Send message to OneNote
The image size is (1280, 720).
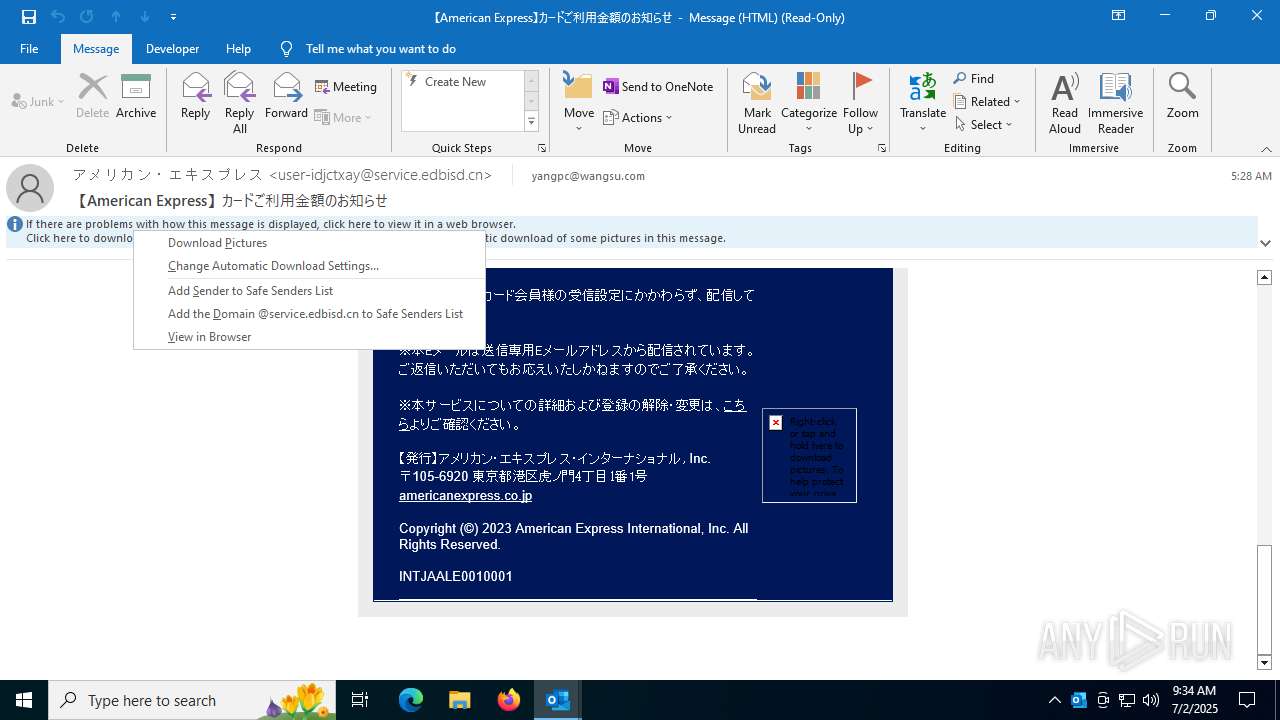click(x=657, y=87)
